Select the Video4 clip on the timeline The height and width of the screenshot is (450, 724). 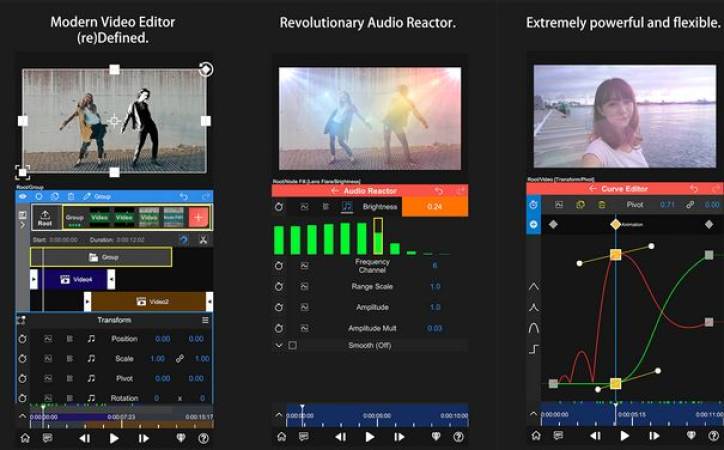[78, 280]
